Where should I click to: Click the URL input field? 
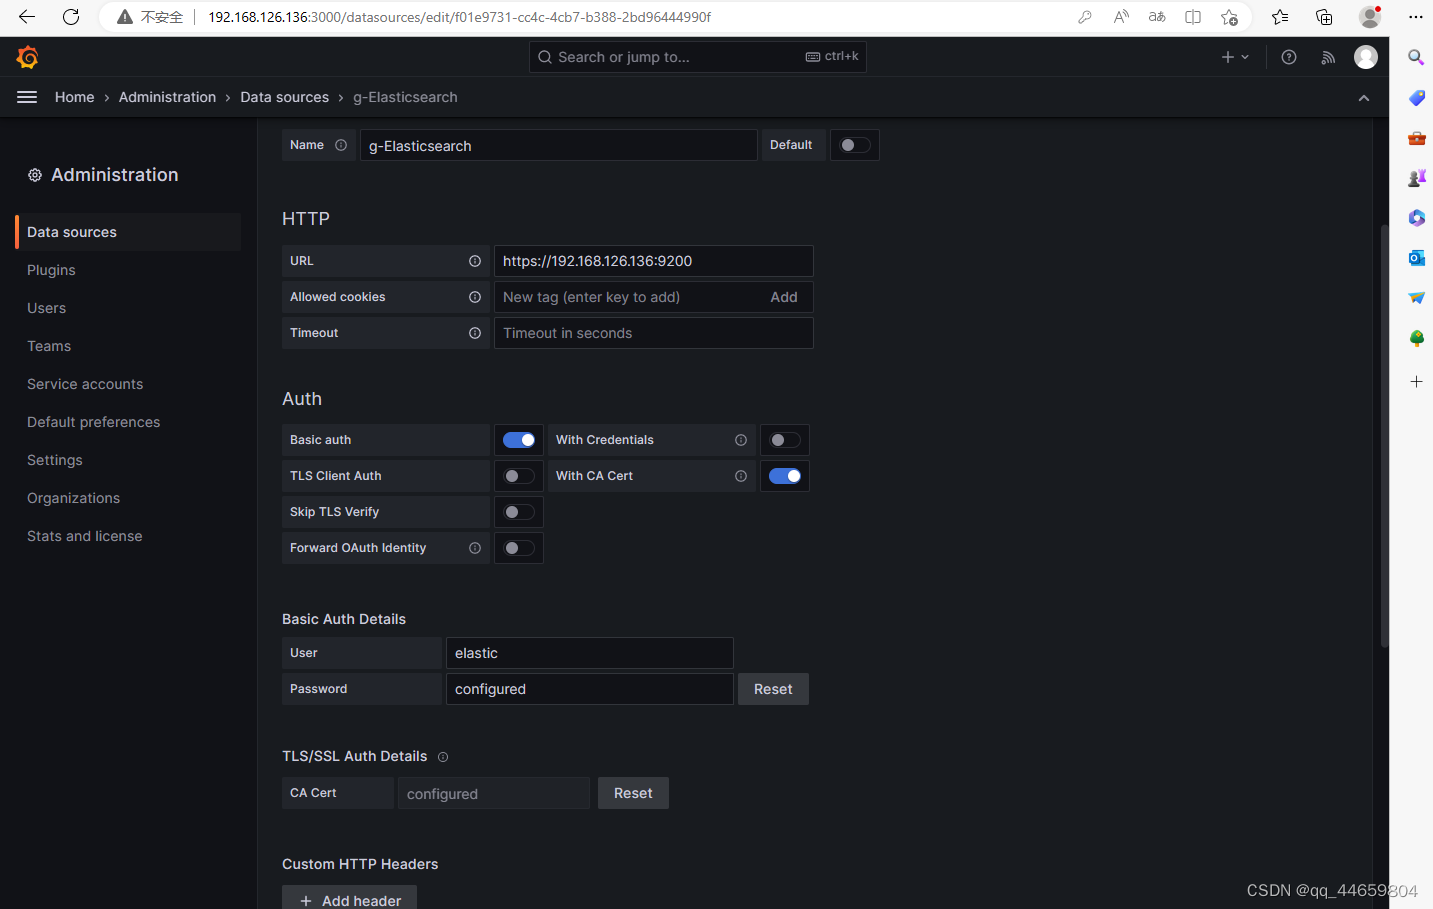(654, 261)
